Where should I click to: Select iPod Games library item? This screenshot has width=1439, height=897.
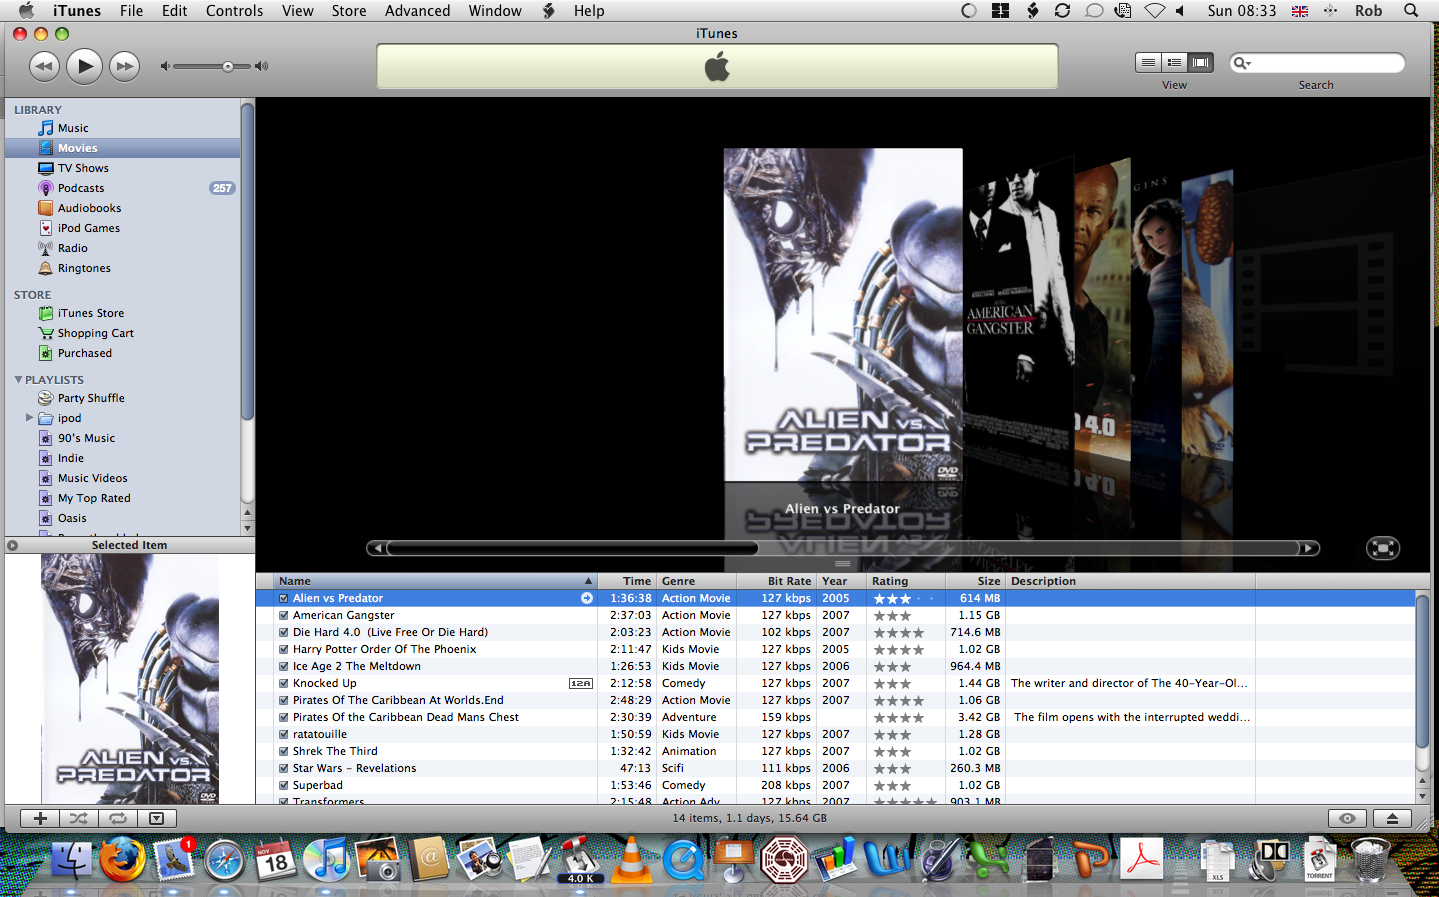(x=88, y=228)
